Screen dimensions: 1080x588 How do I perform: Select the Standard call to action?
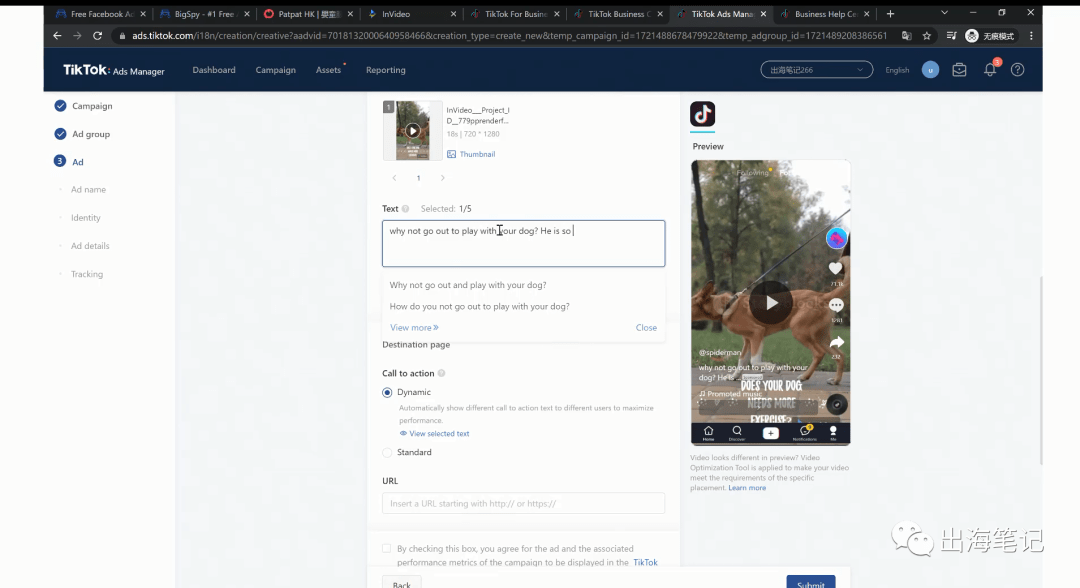pyautogui.click(x=387, y=452)
